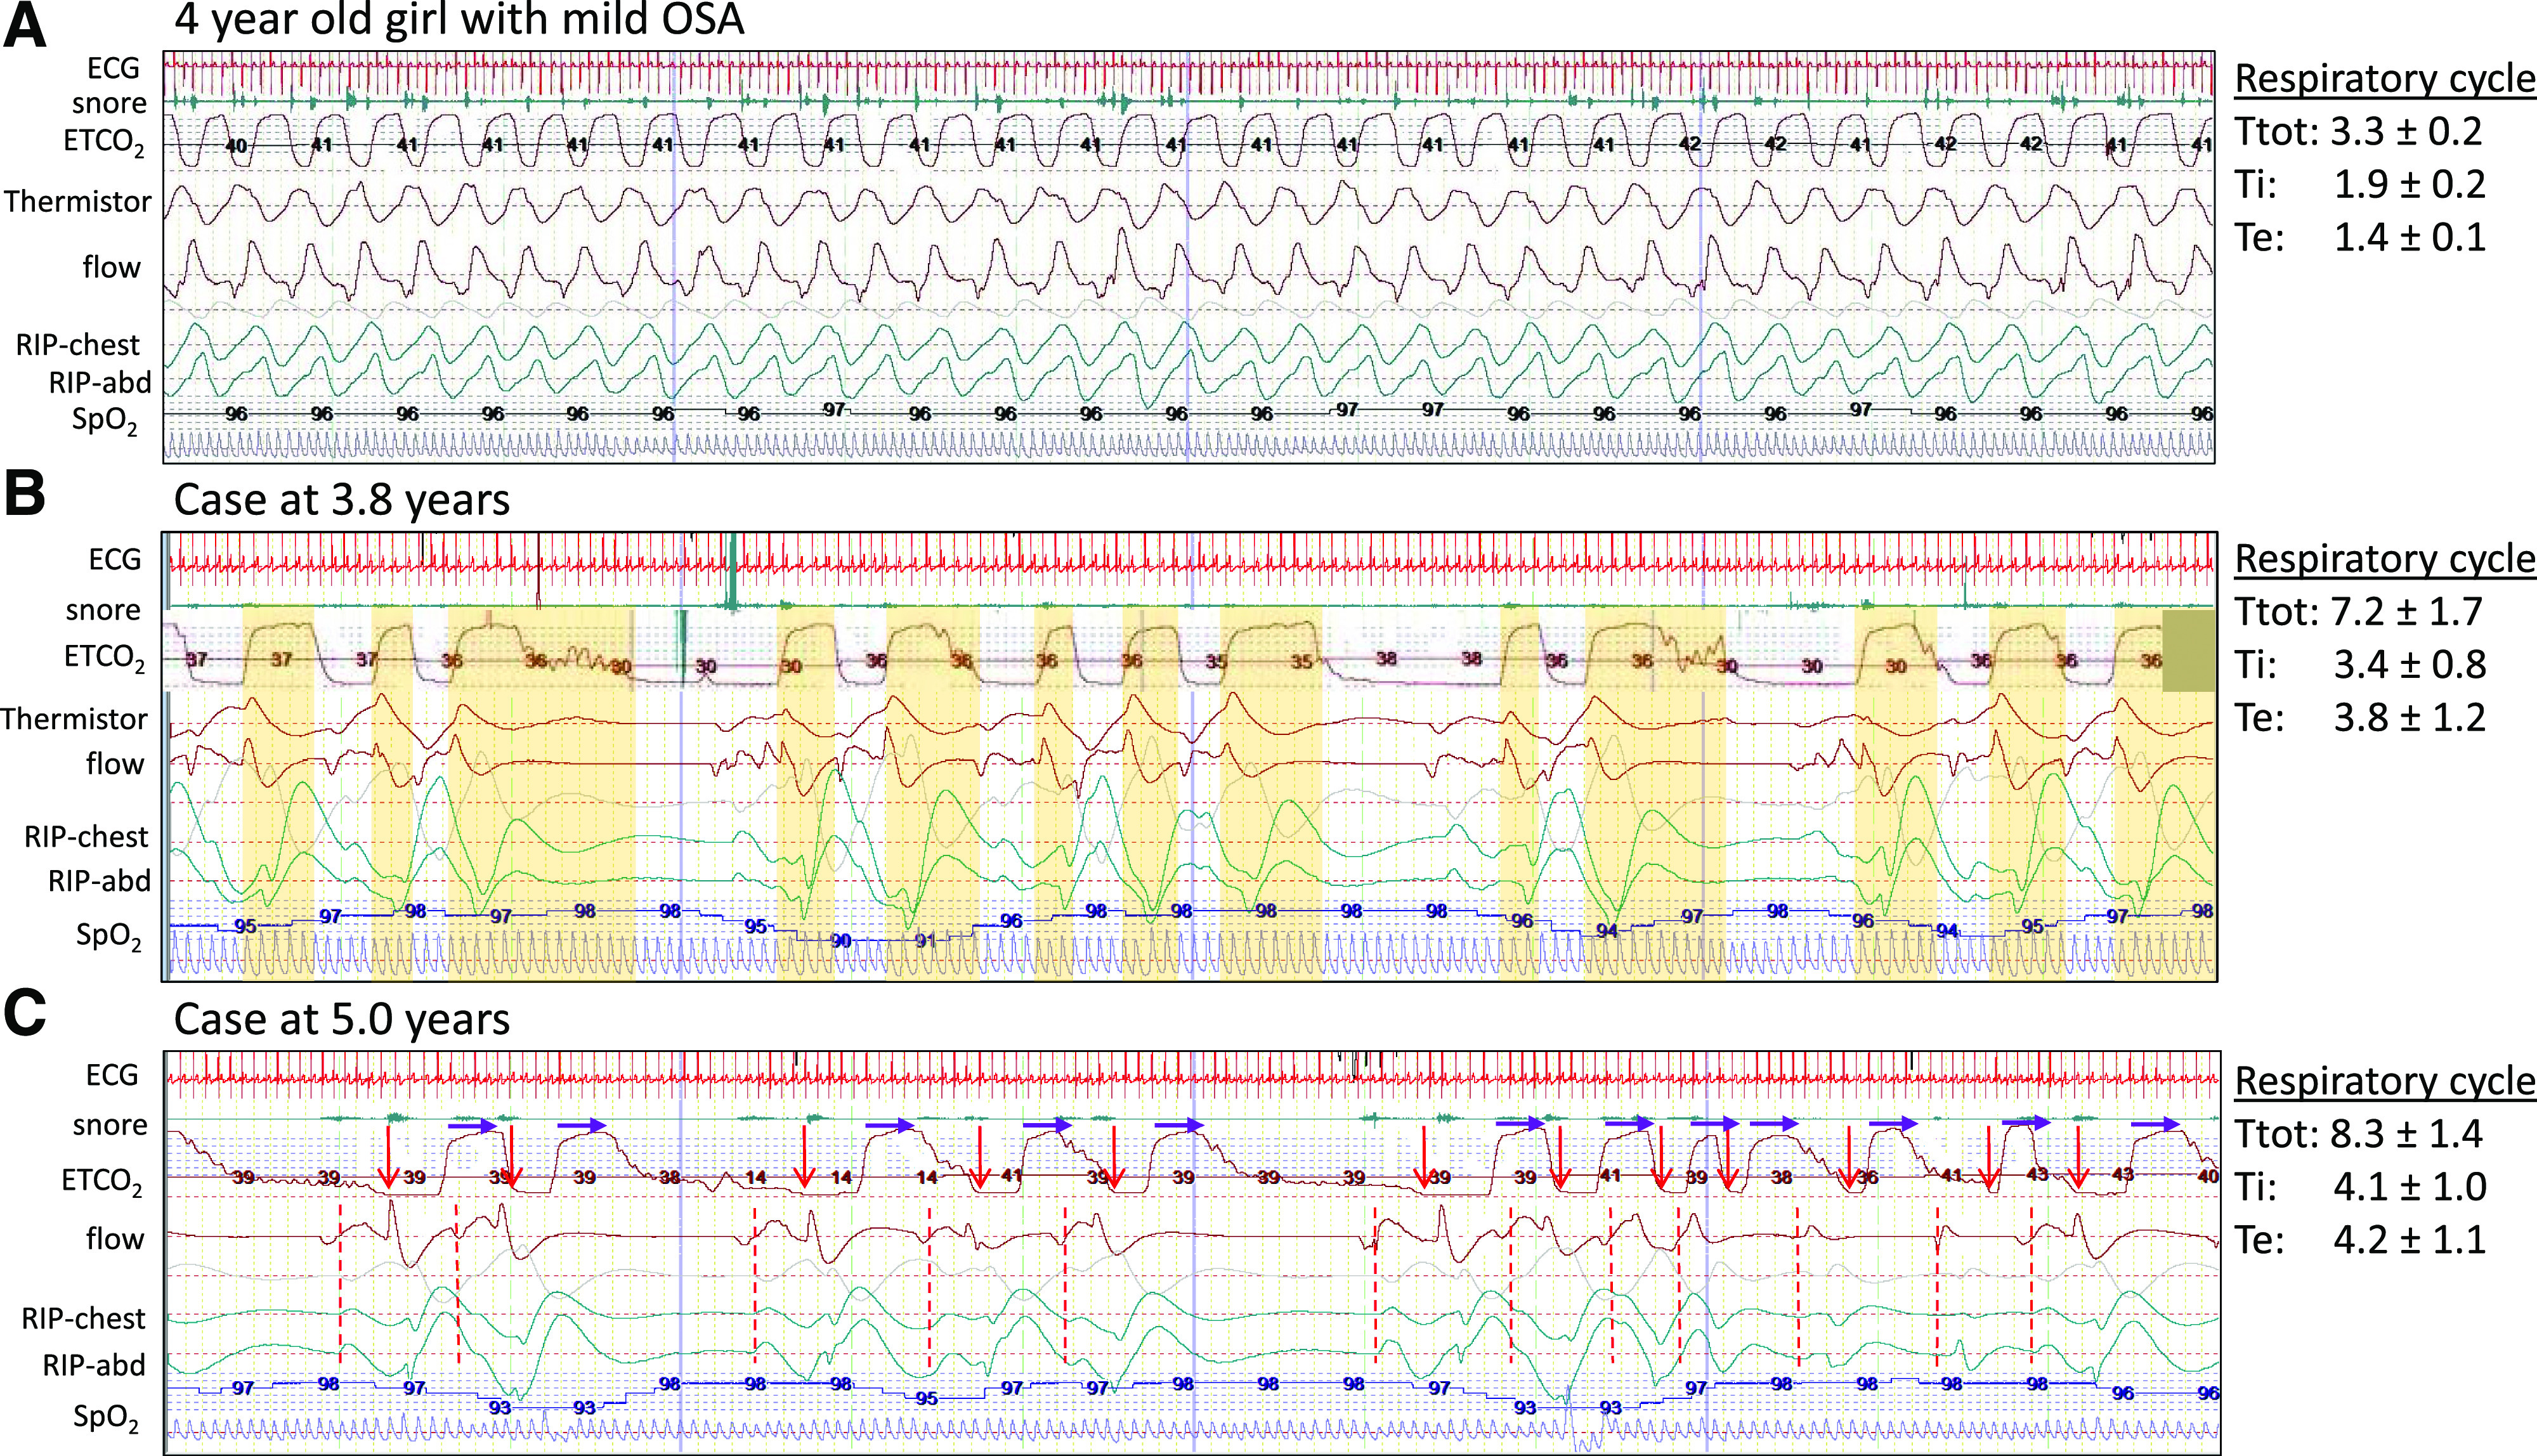Click panel C's "Respiratory cycle" heading
Viewport: 2537px width, 1456px height.
click(x=2385, y=1082)
